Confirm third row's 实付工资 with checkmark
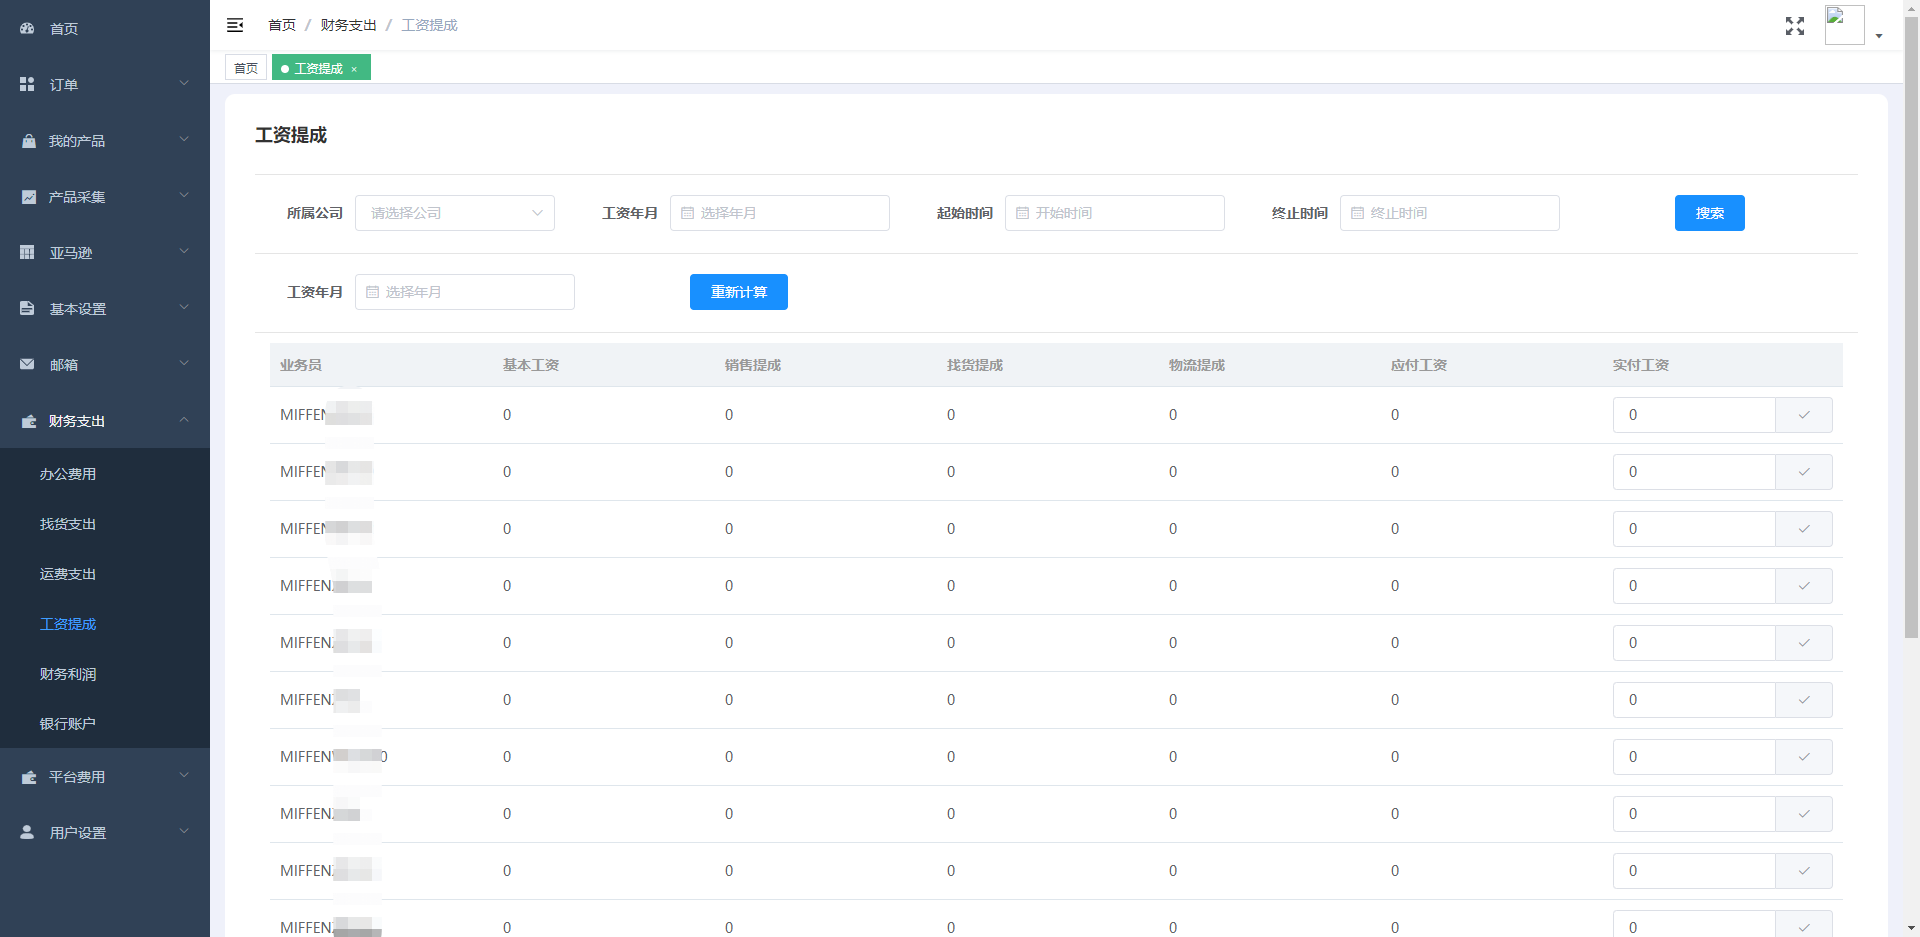The height and width of the screenshot is (937, 1920). pyautogui.click(x=1803, y=529)
